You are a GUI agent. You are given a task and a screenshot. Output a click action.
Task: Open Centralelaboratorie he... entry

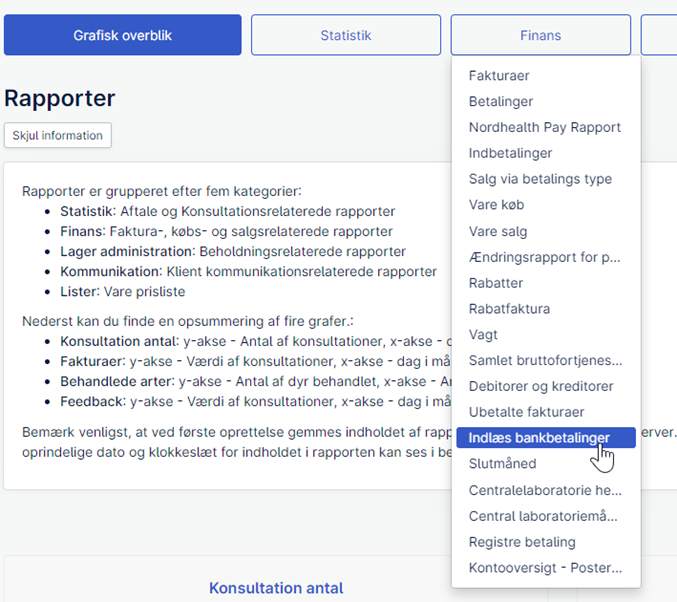(x=545, y=491)
